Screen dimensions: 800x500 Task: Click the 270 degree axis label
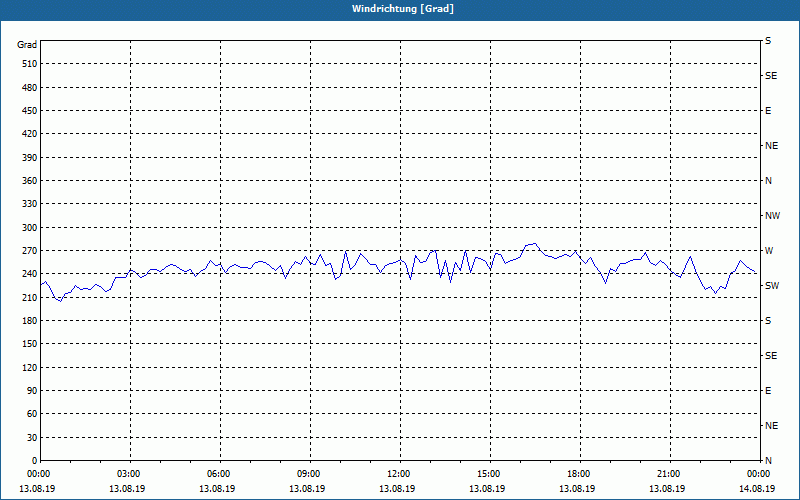[x=30, y=251]
